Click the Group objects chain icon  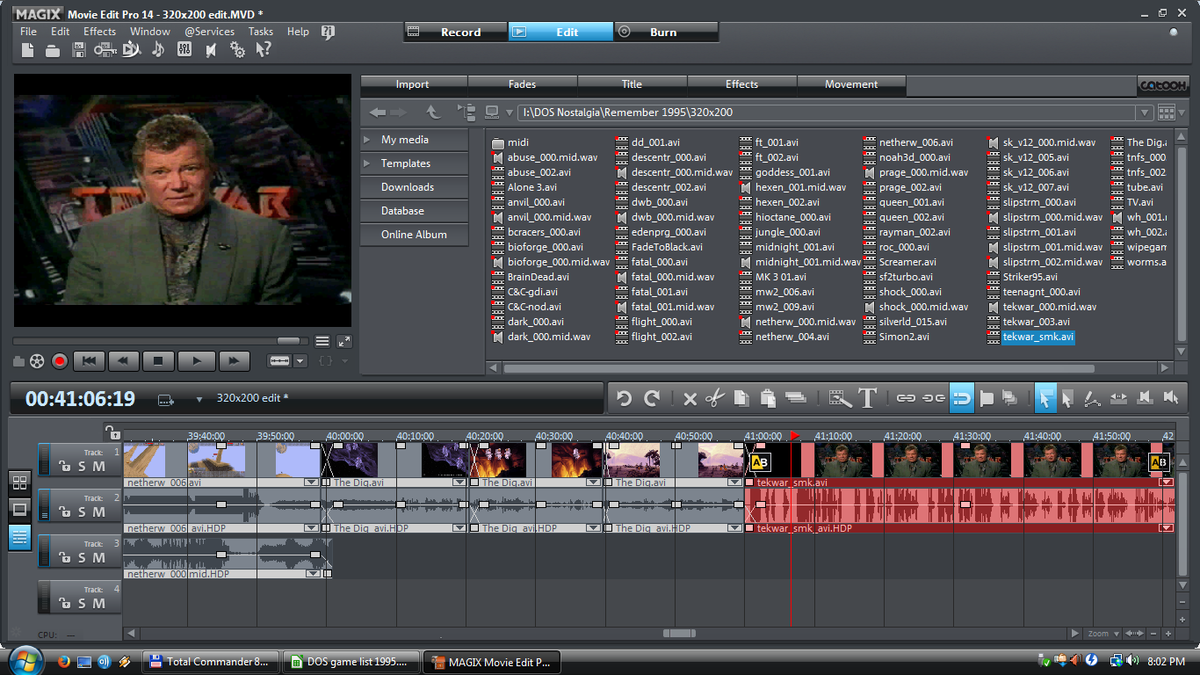point(906,398)
